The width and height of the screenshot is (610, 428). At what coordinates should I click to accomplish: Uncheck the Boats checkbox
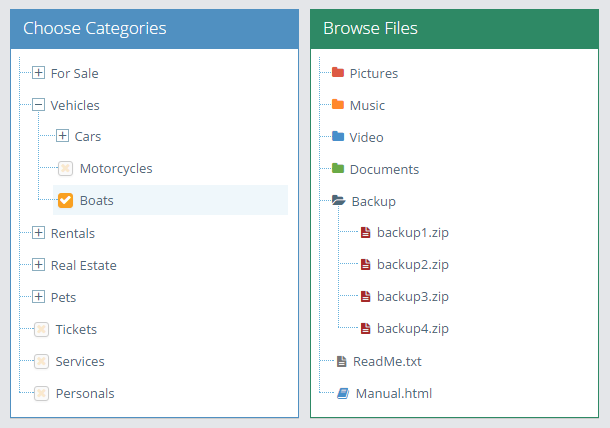[x=65, y=200]
